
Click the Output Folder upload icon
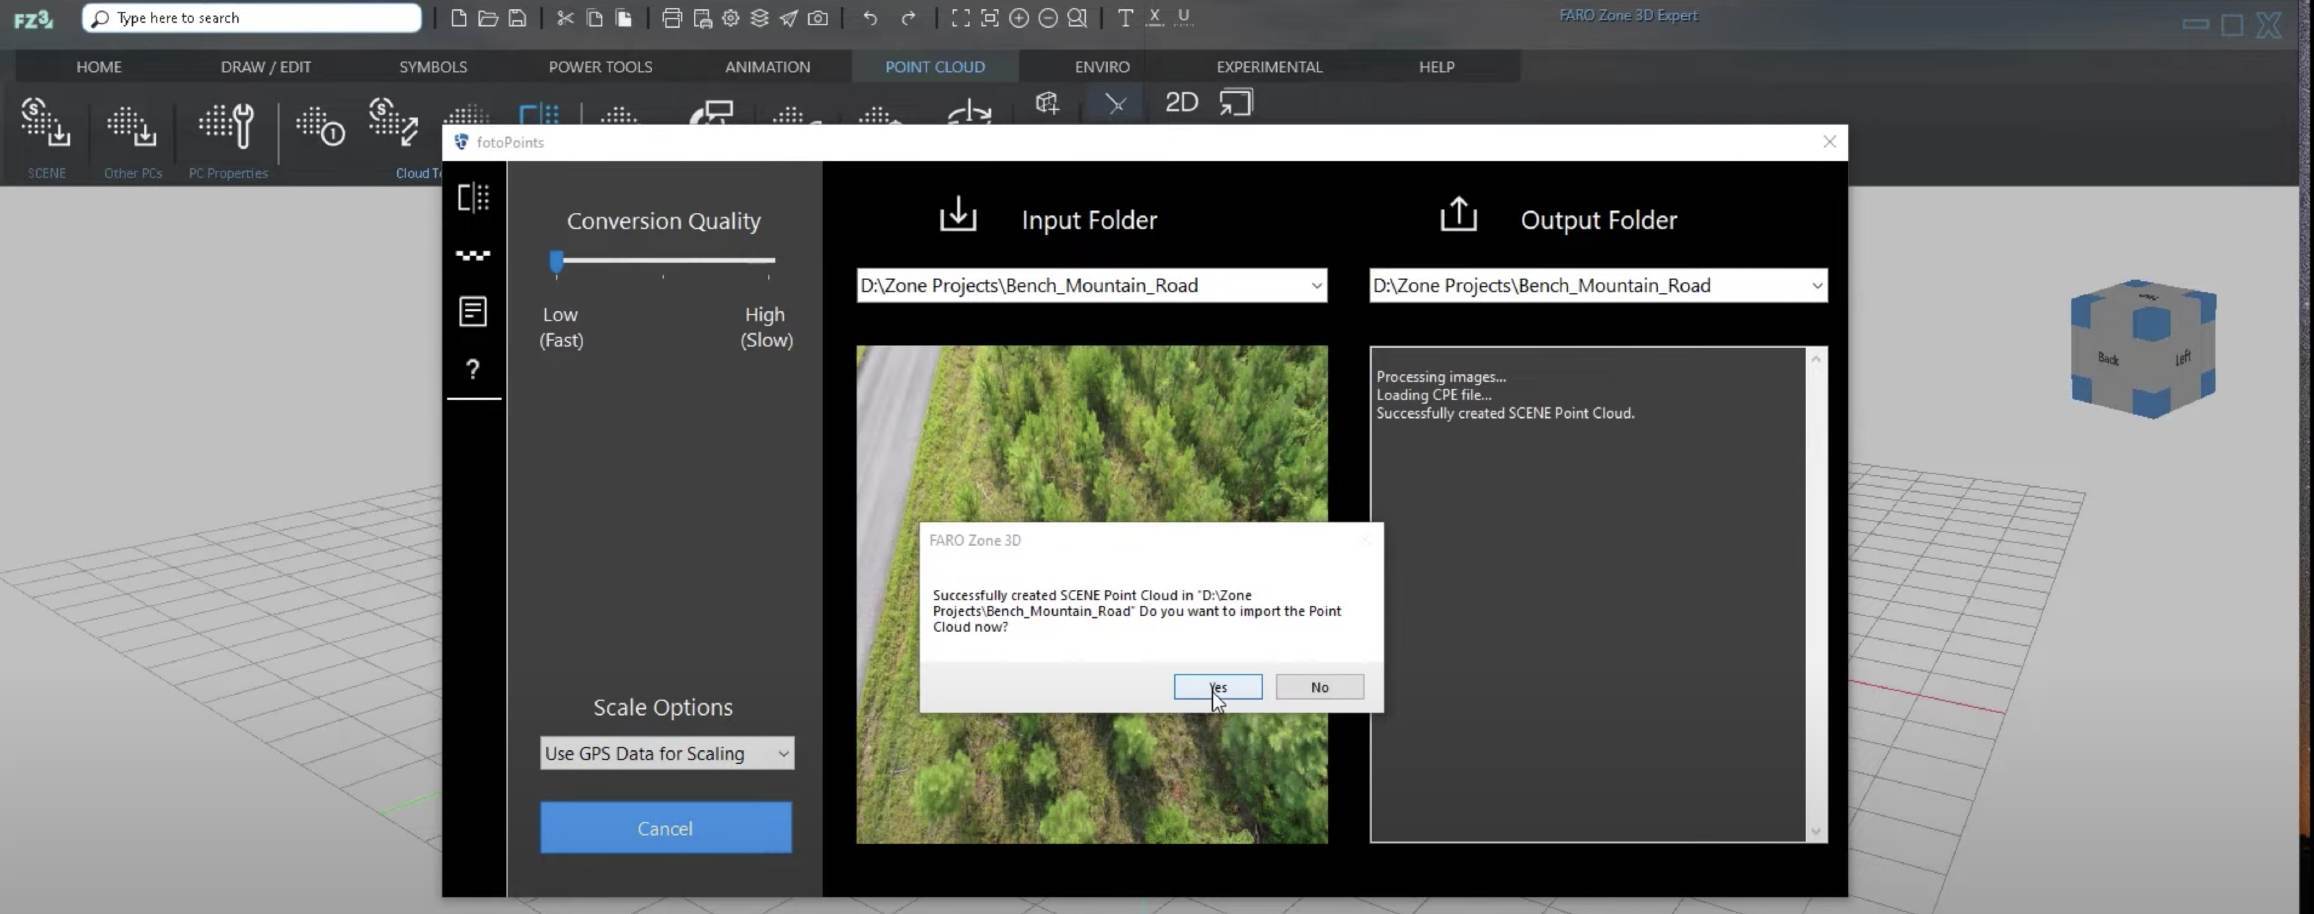click(1458, 214)
